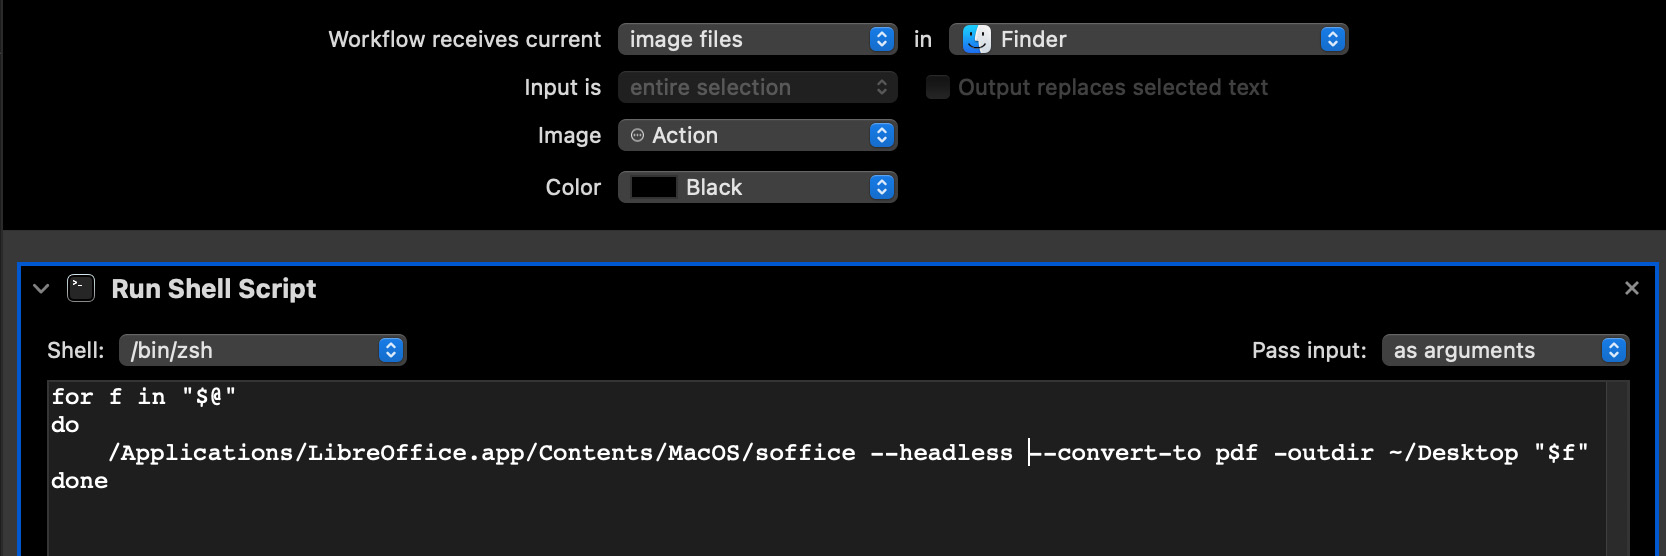Toggle Output replaces selected text checkbox
The height and width of the screenshot is (556, 1666).
(937, 88)
